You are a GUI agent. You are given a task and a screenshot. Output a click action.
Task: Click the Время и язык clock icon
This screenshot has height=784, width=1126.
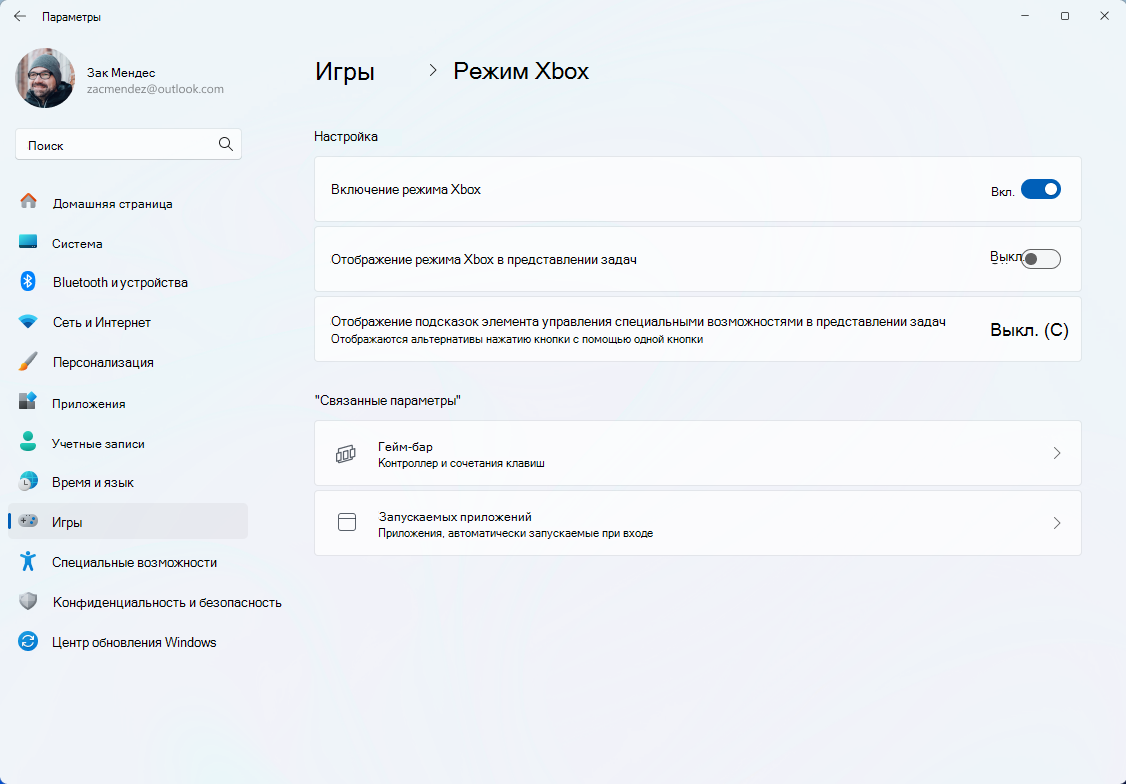click(x=28, y=481)
